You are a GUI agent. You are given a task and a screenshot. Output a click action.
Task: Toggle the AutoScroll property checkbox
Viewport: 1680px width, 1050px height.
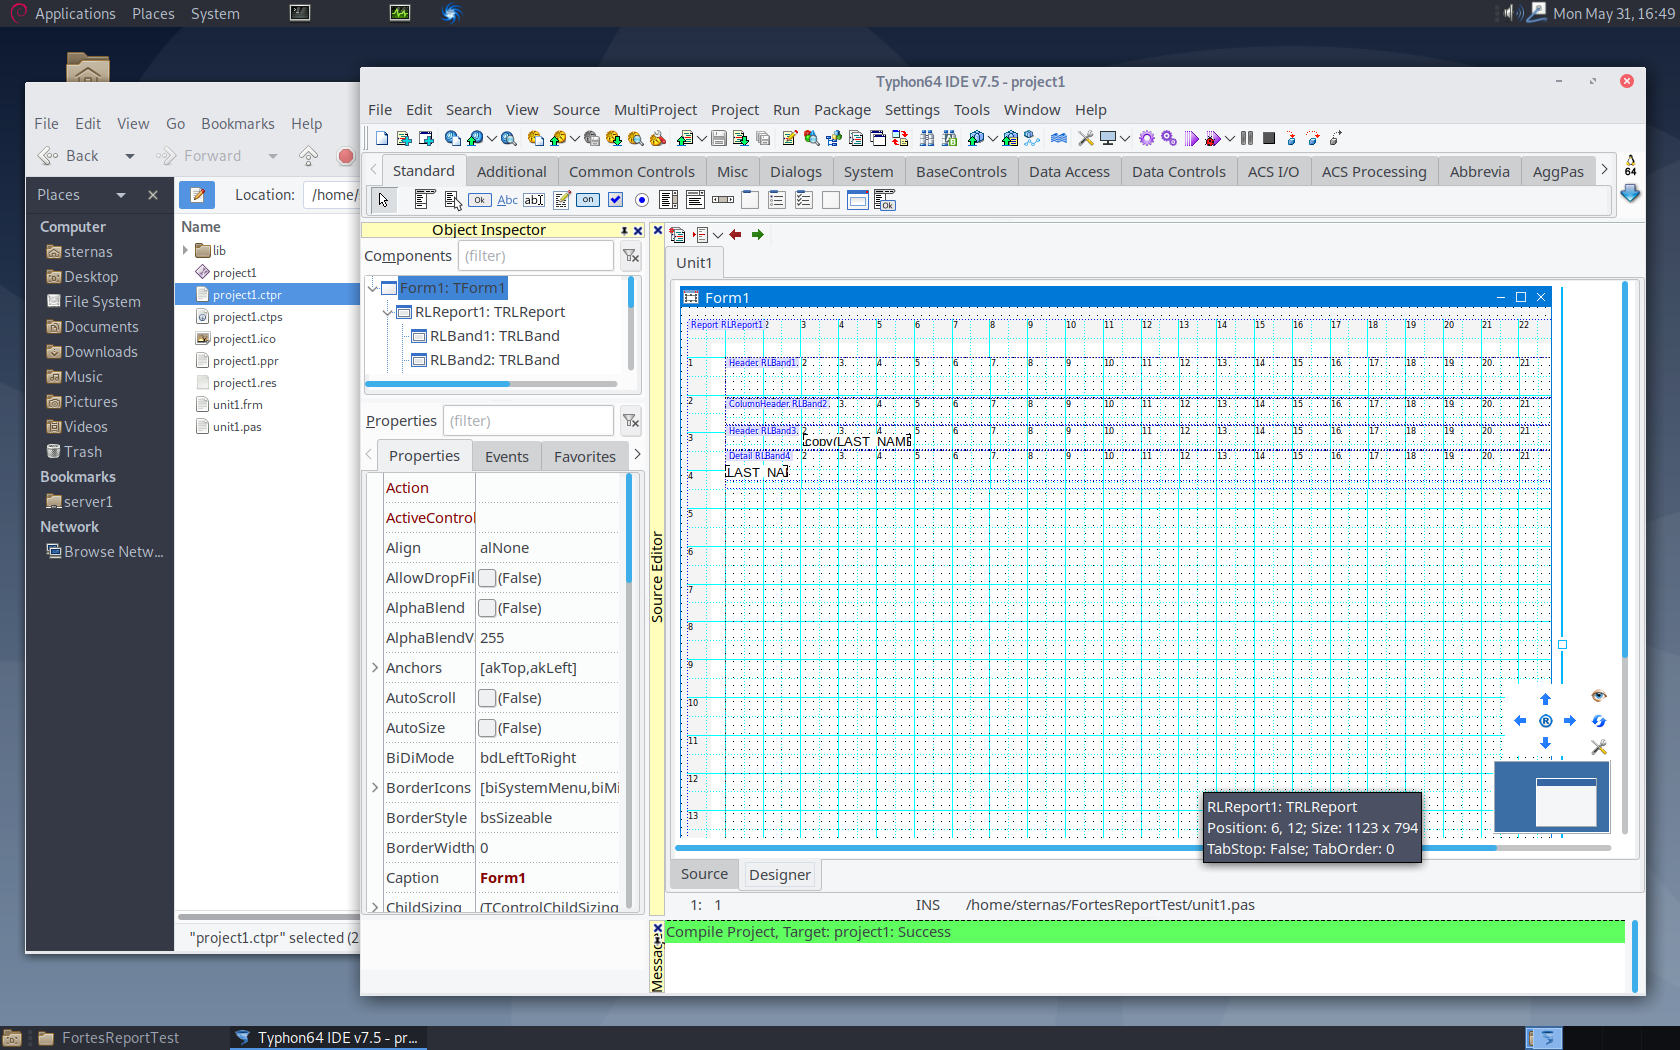(487, 698)
